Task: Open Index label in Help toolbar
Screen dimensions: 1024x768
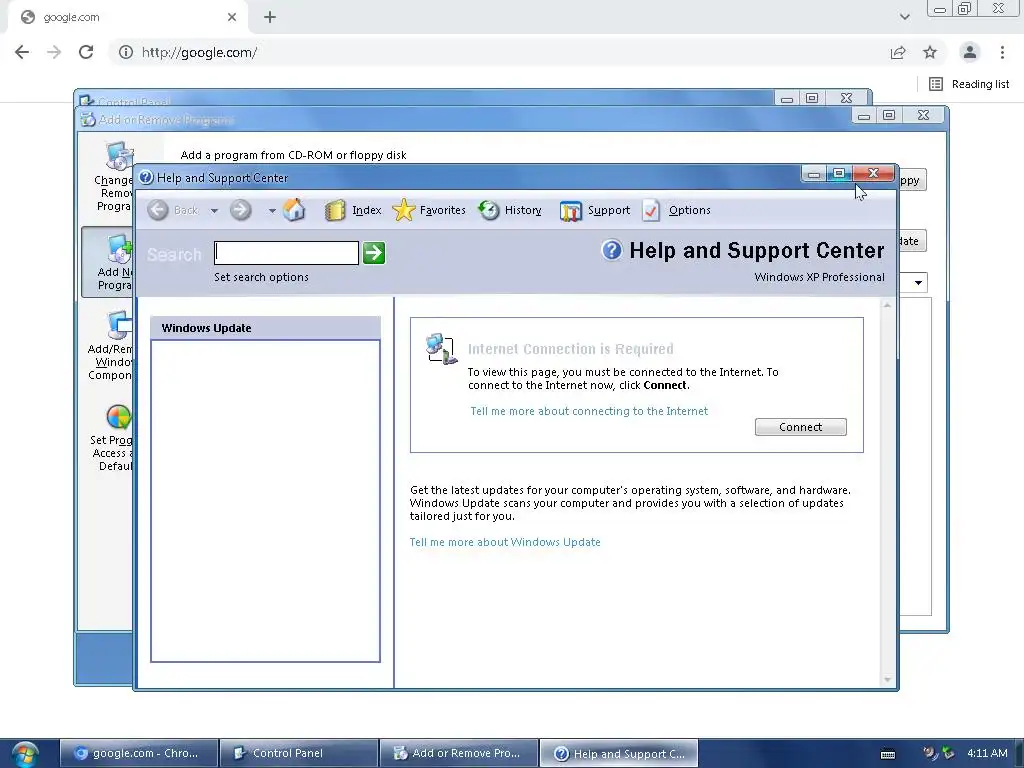Action: (366, 210)
